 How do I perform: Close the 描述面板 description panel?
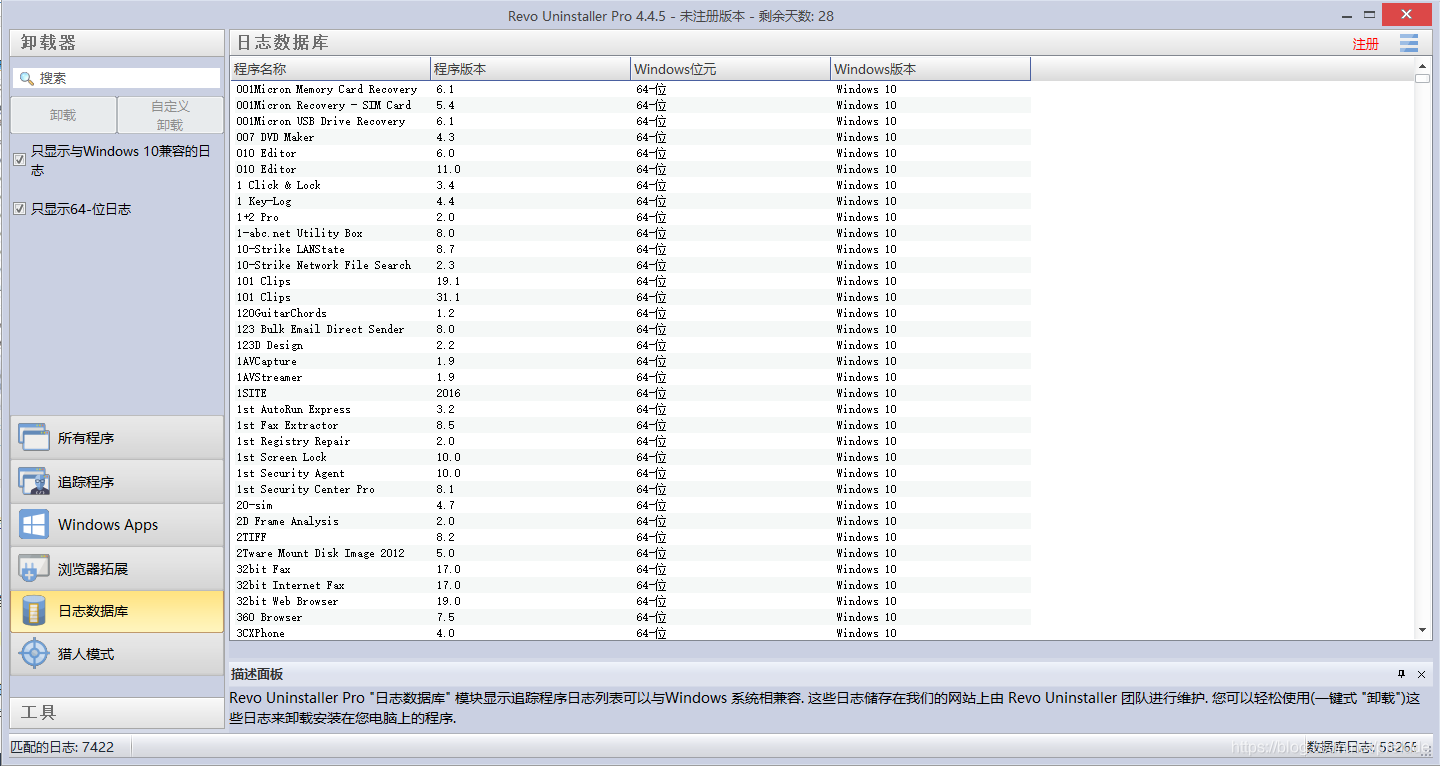[1422, 674]
